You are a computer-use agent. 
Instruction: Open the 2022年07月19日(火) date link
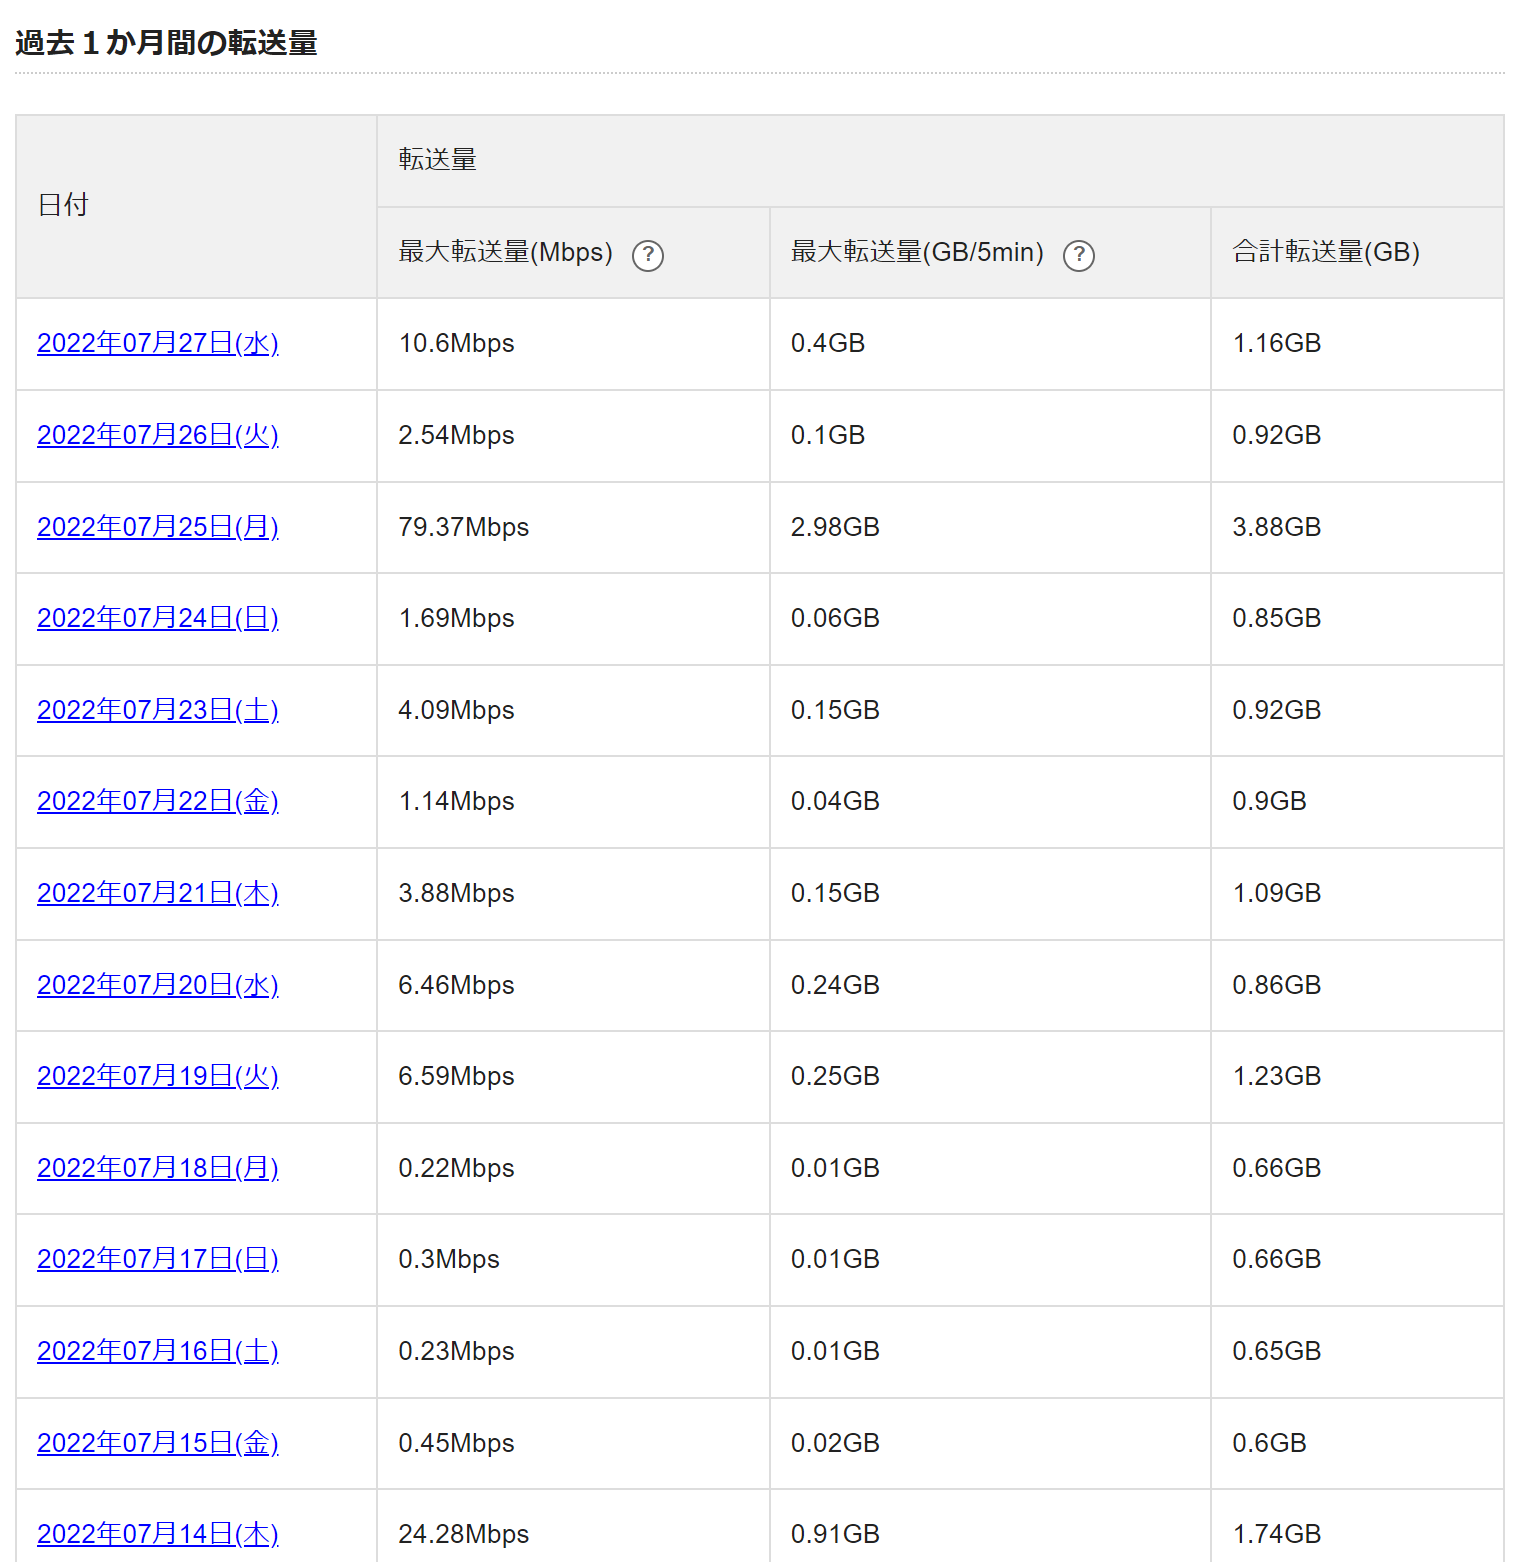158,1076
